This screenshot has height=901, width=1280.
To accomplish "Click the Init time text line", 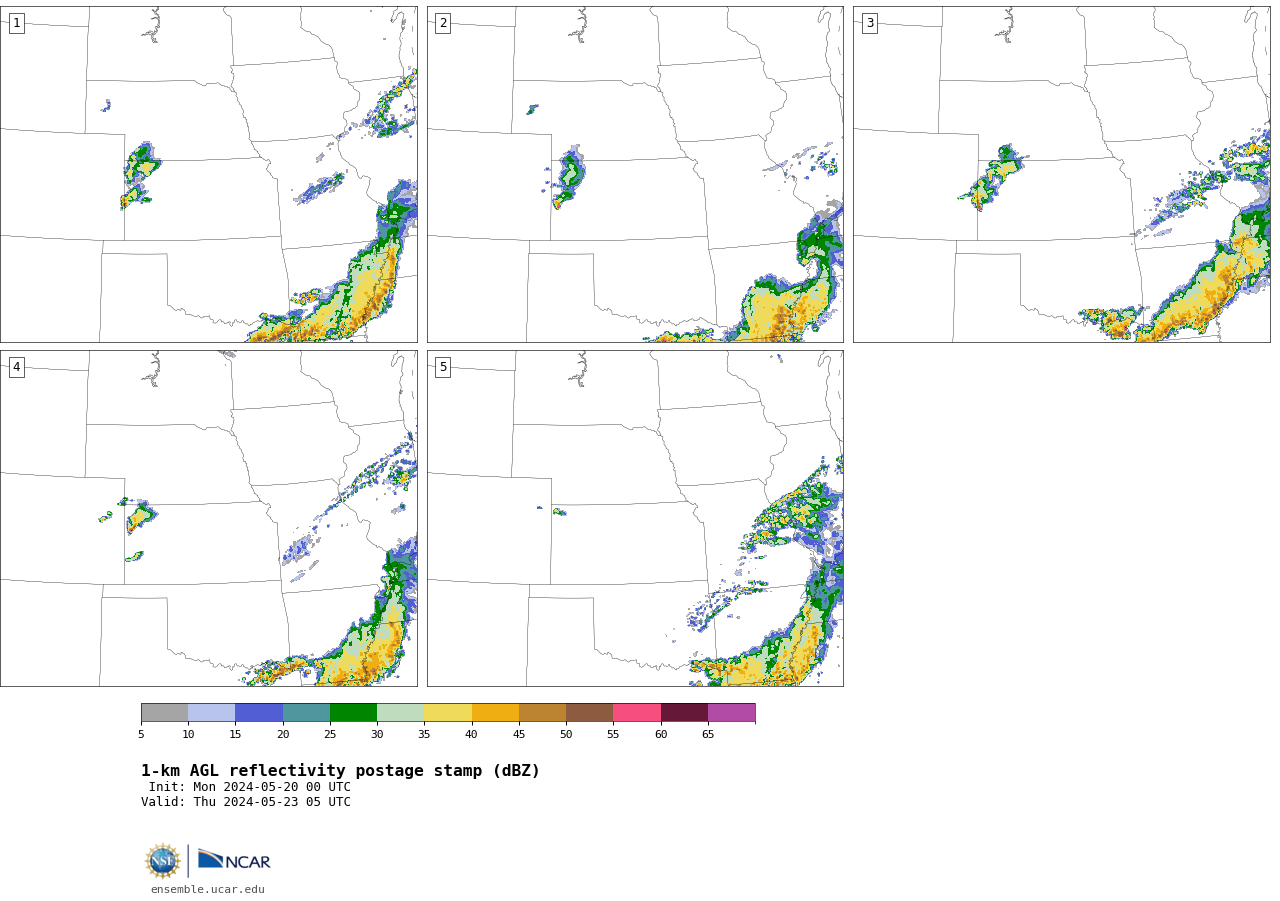I will pyautogui.click(x=250, y=787).
